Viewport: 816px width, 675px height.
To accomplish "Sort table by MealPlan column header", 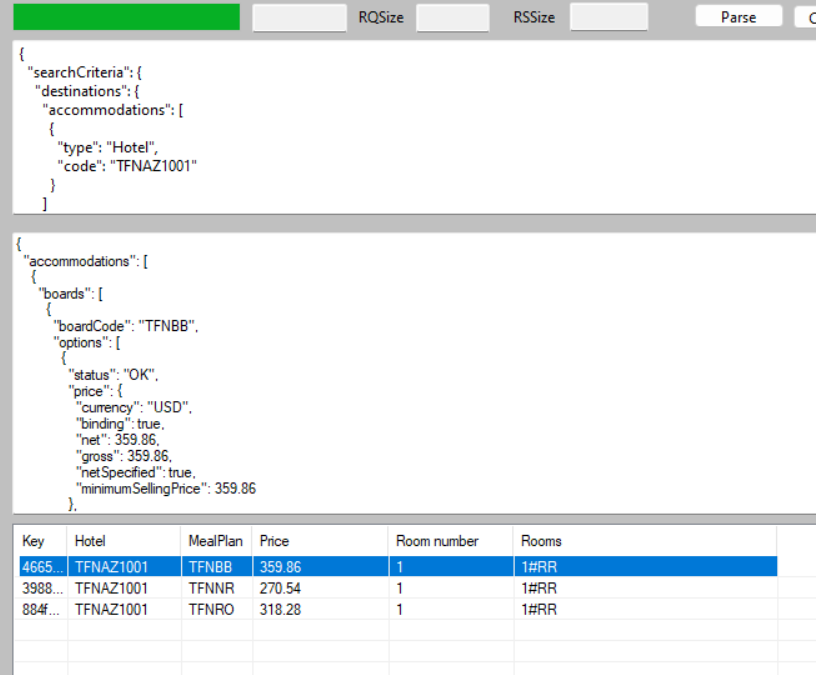I will (215, 541).
